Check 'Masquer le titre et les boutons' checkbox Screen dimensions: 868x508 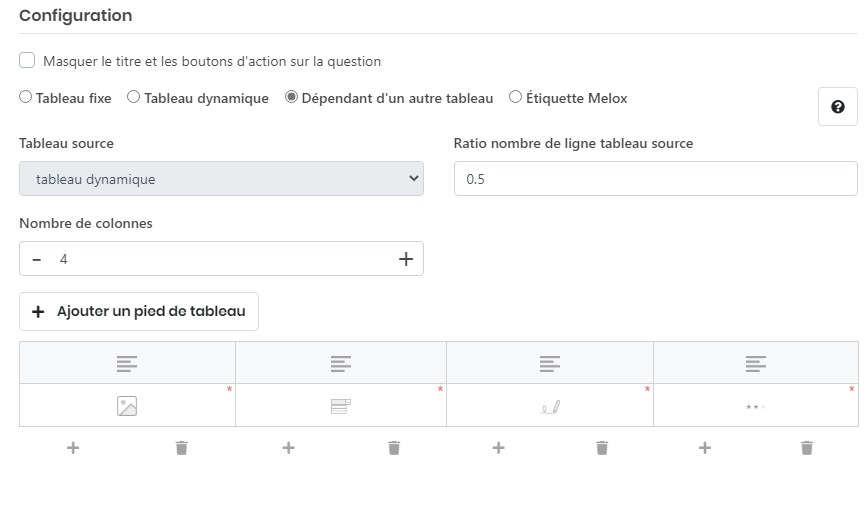pyautogui.click(x=28, y=61)
